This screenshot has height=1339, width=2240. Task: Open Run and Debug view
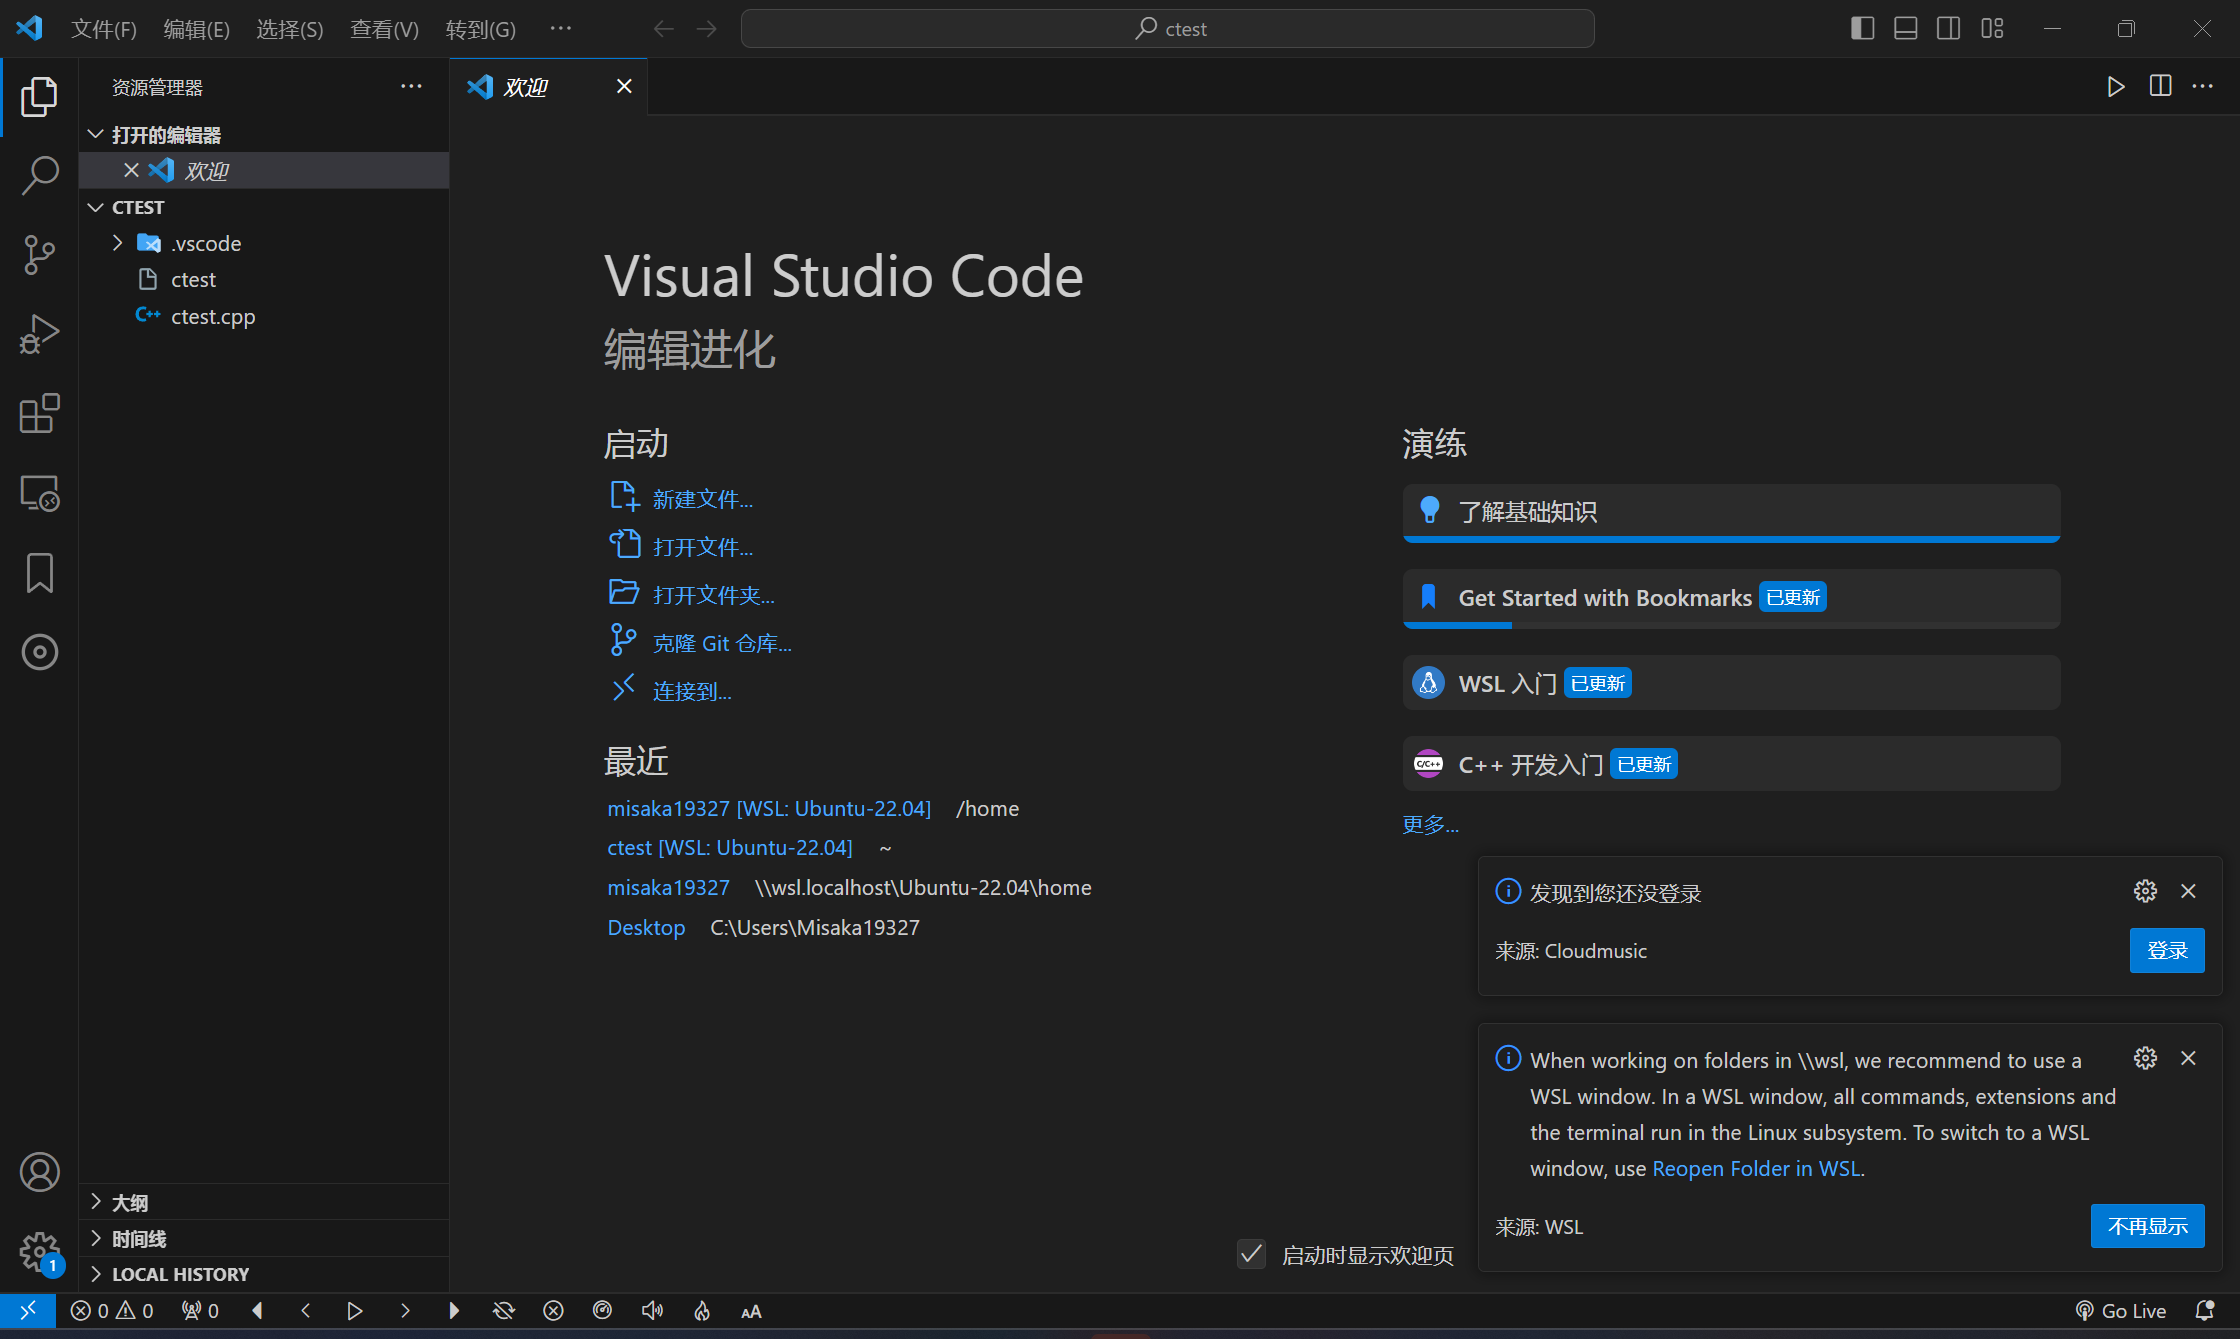coord(39,334)
